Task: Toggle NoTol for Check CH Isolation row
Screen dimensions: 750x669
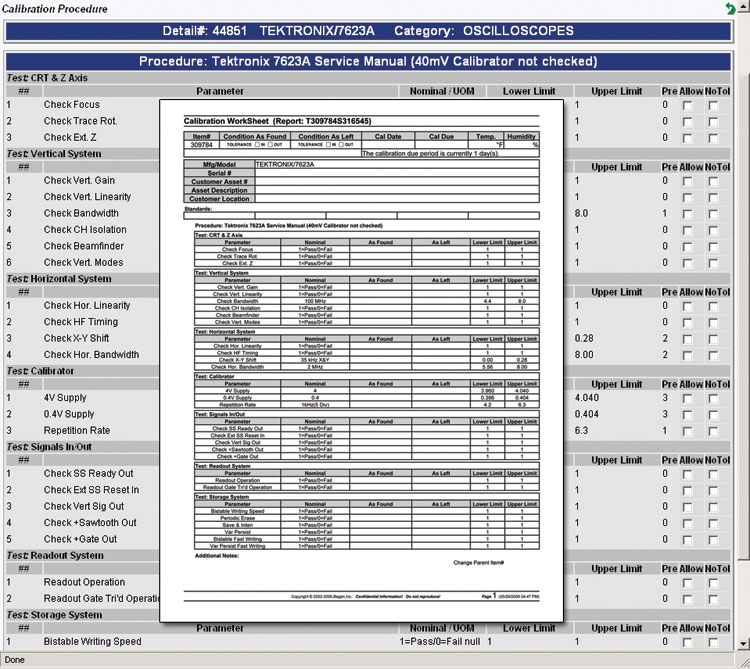Action: pyautogui.click(x=713, y=230)
